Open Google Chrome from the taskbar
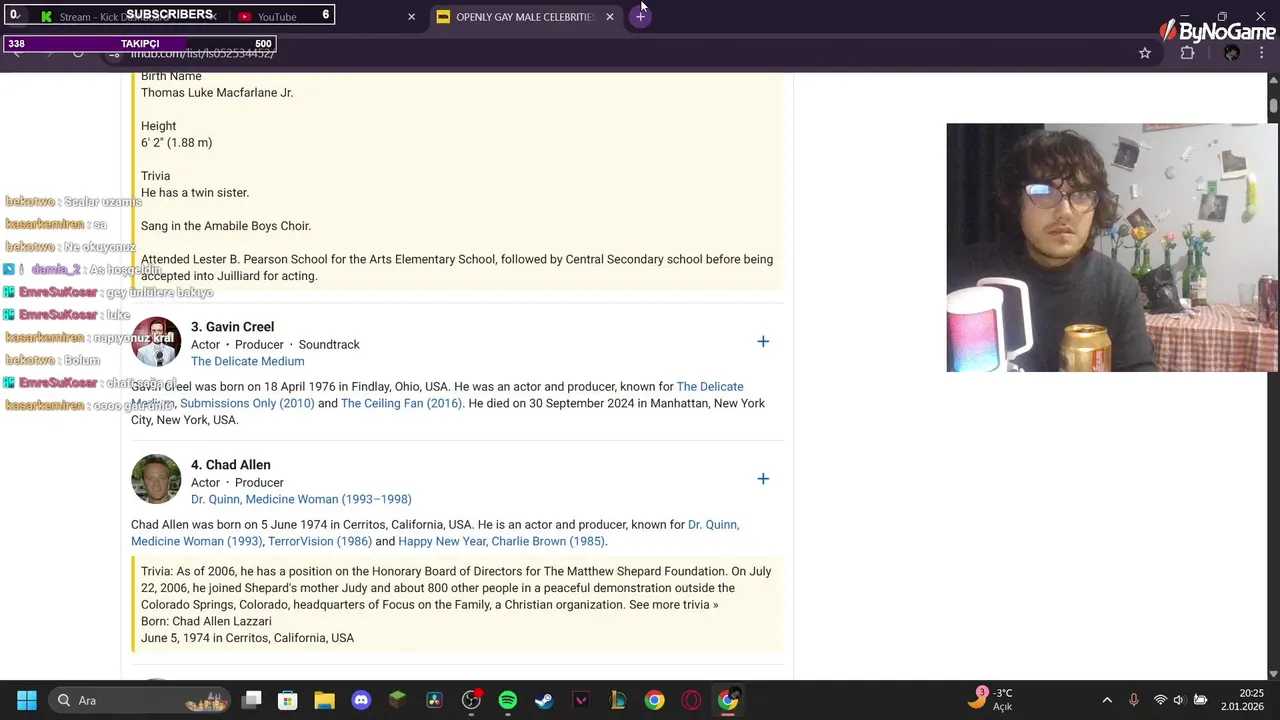This screenshot has width=1280, height=720. click(x=654, y=700)
